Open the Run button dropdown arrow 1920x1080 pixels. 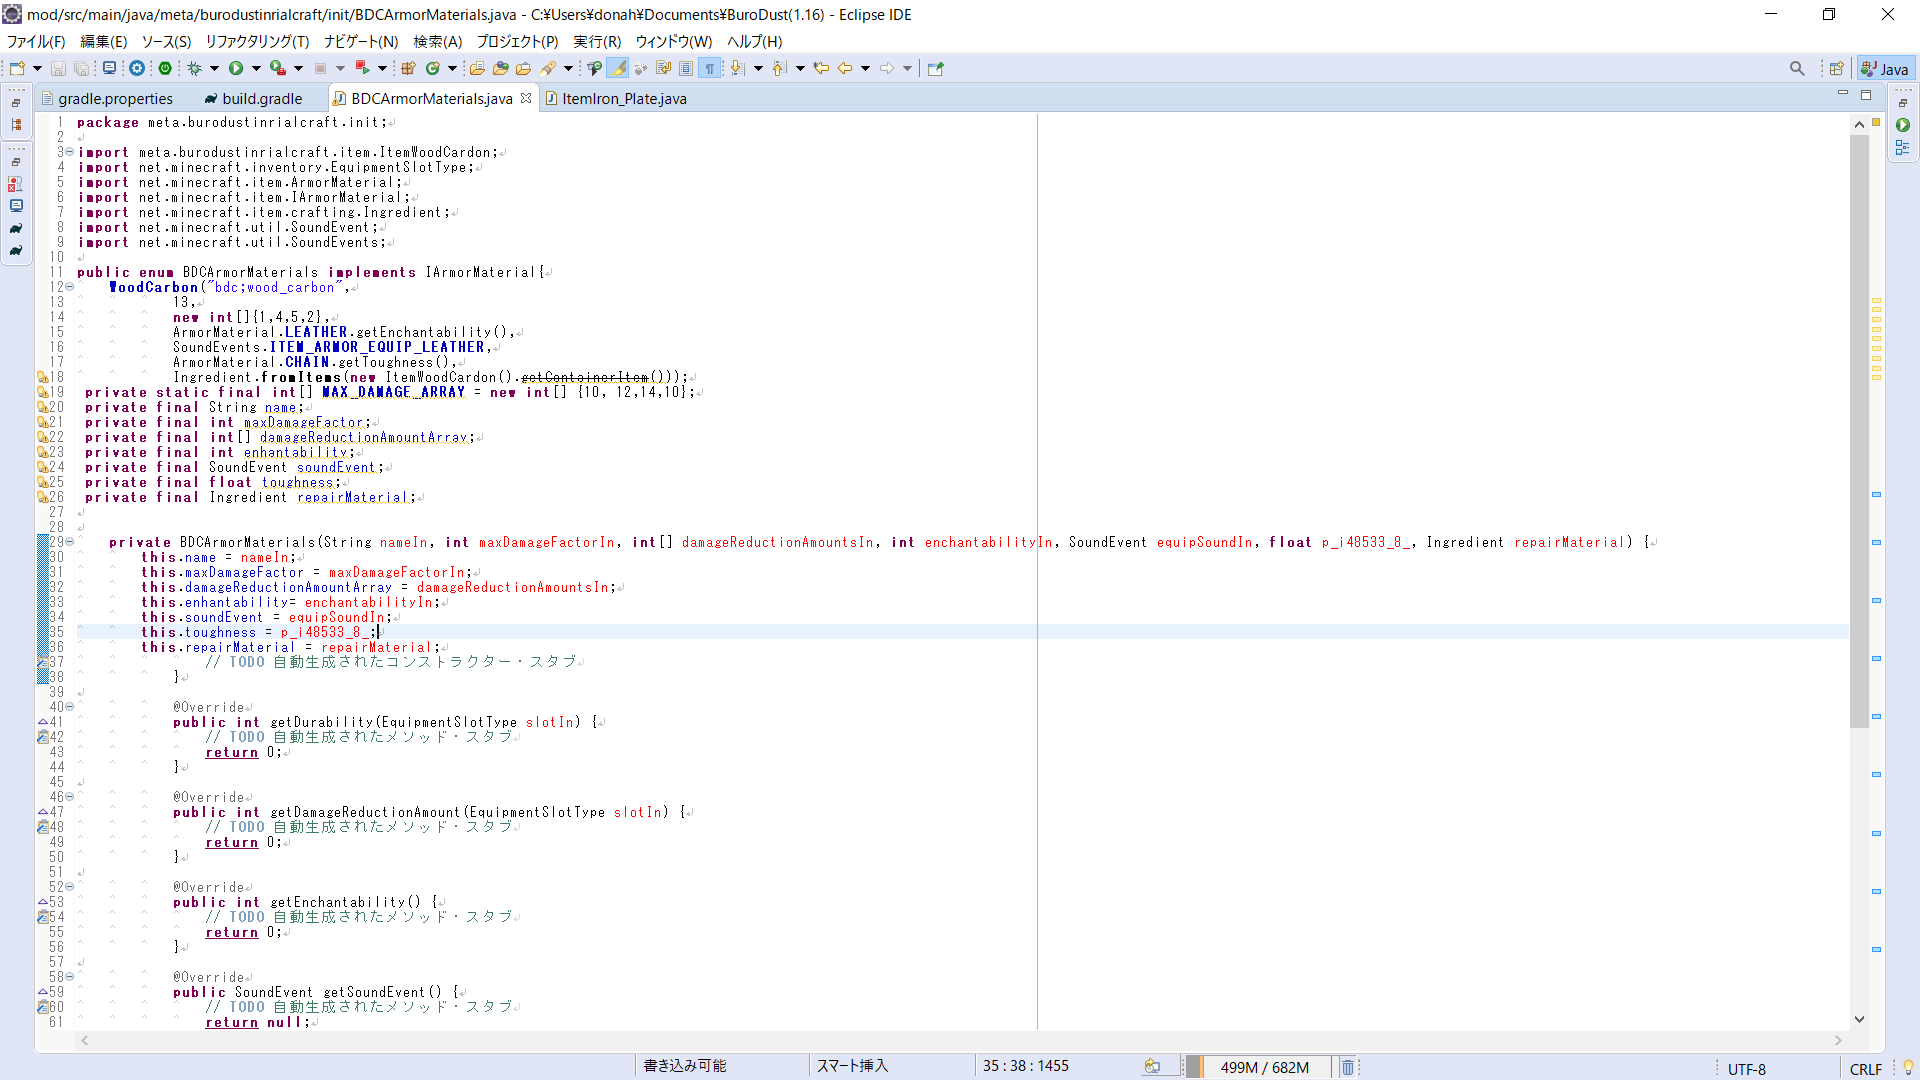256,68
